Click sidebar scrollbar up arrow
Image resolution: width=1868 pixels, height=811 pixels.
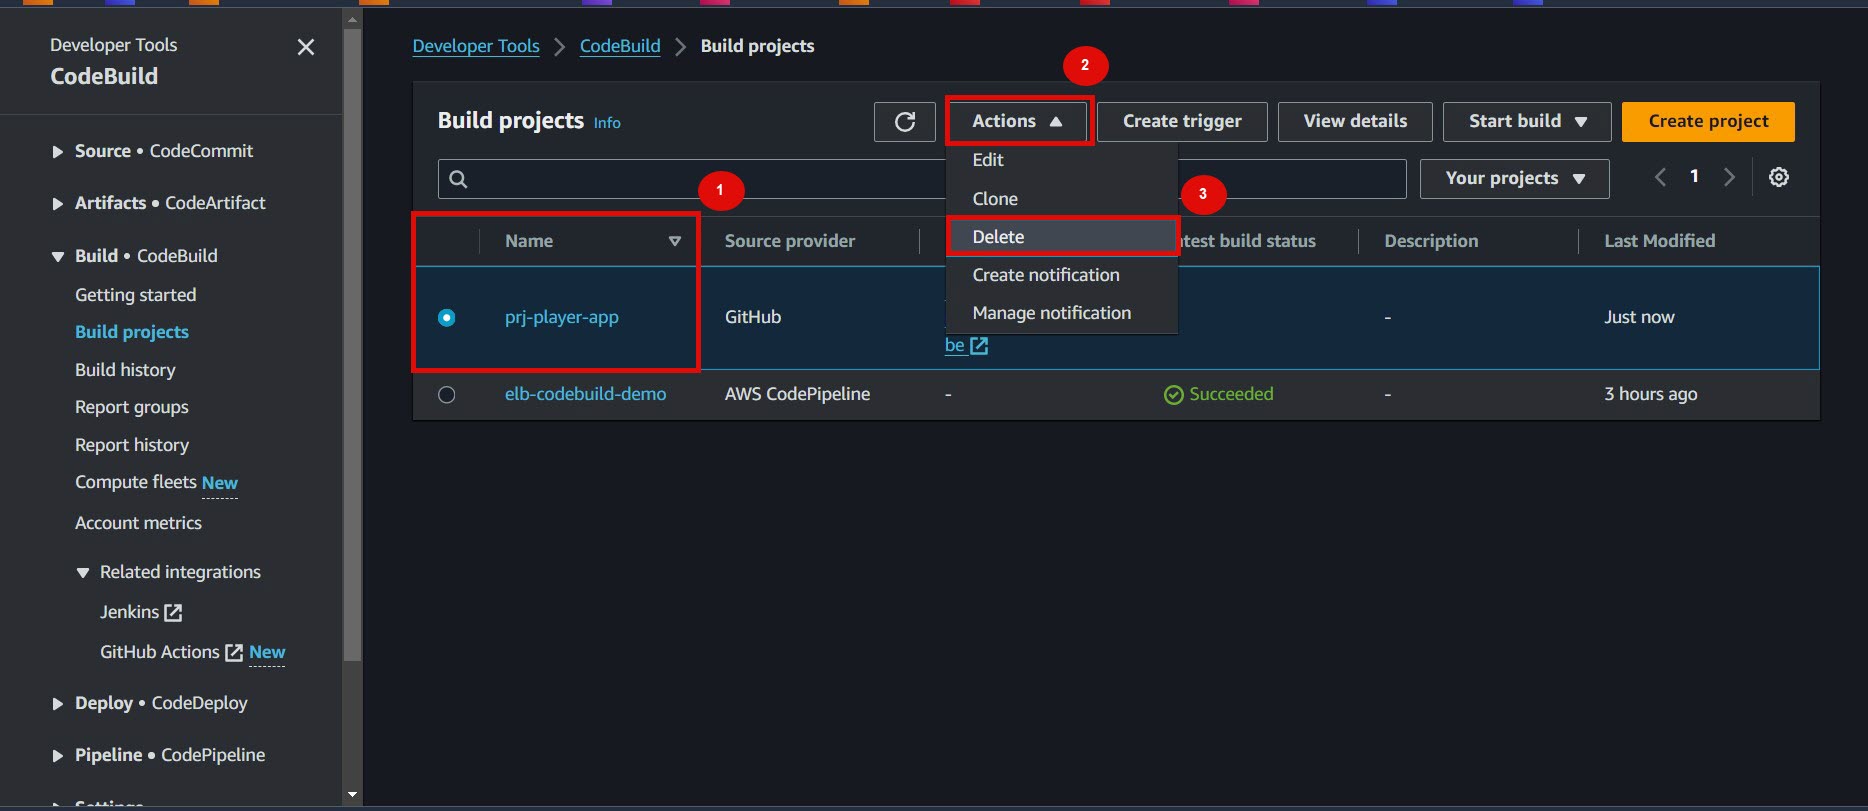pos(352,19)
